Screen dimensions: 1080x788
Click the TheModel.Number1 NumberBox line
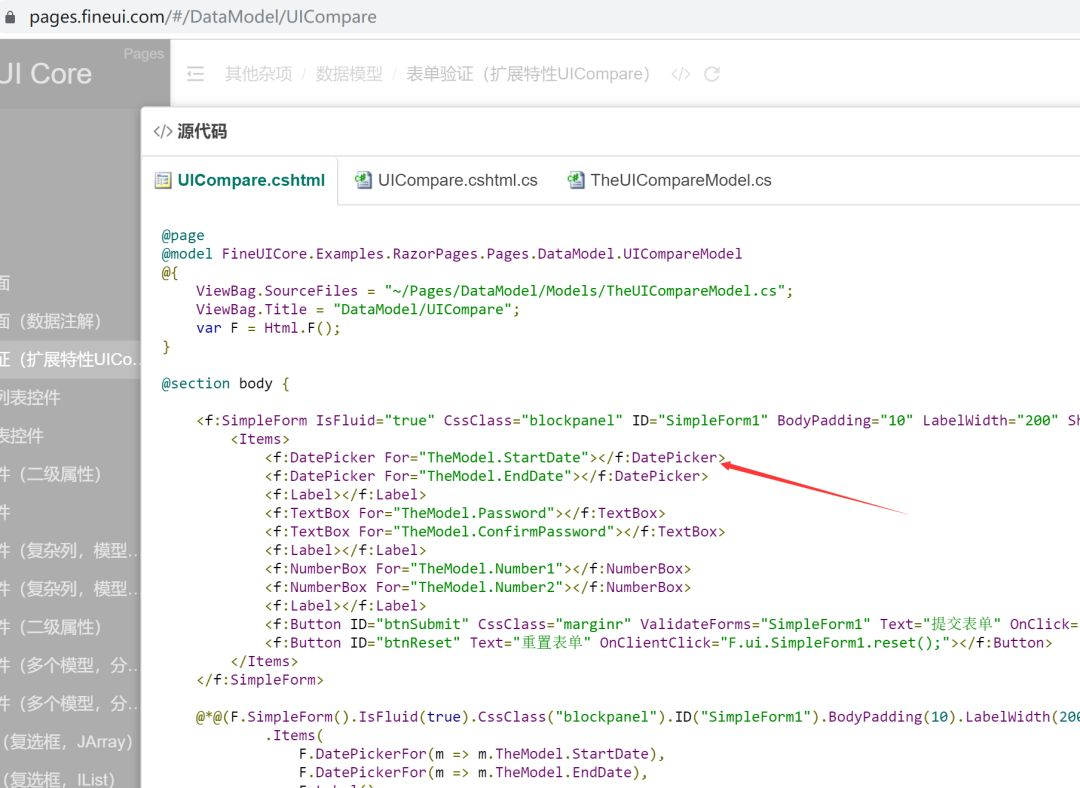(477, 569)
